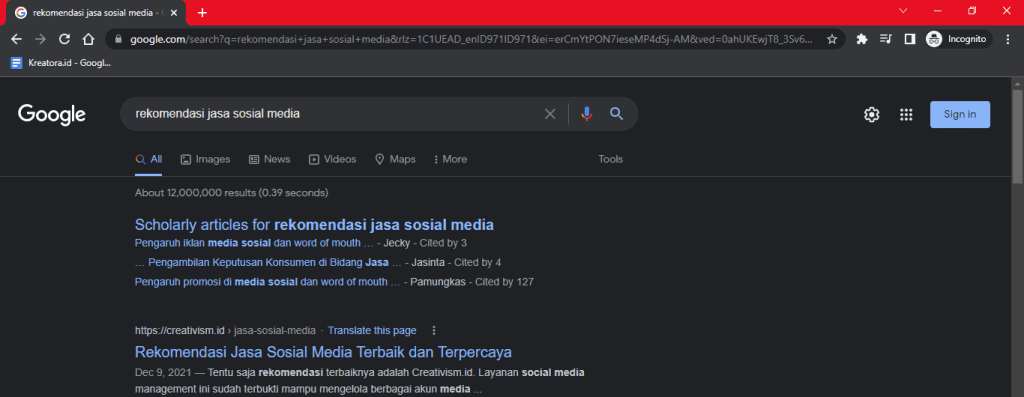Open media controls in the browser toolbar

[886, 39]
